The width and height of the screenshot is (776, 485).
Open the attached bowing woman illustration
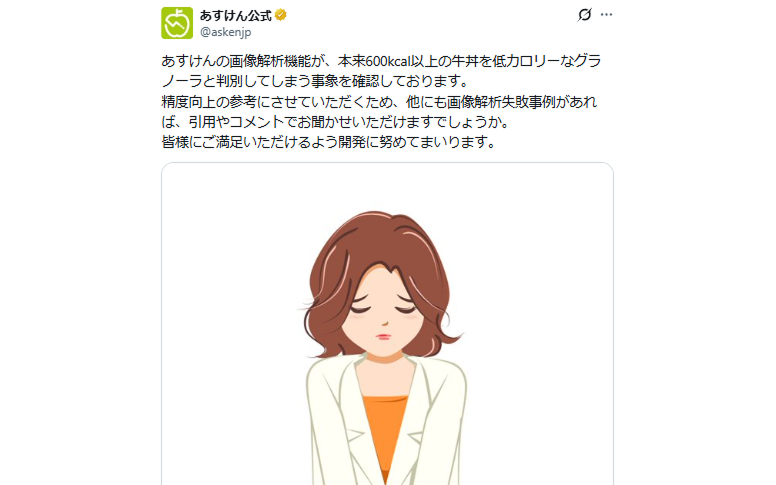point(387,324)
